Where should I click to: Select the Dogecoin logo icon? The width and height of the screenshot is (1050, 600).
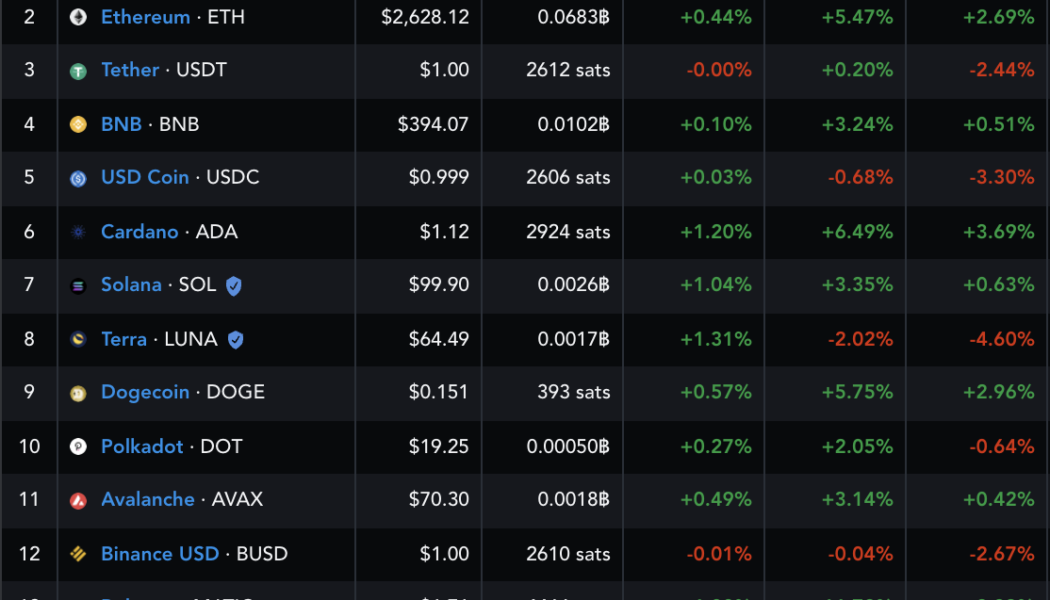[x=80, y=393]
